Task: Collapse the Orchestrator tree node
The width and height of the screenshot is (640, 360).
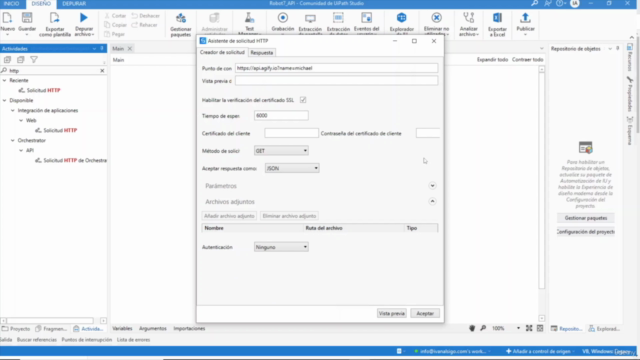Action: [13, 140]
